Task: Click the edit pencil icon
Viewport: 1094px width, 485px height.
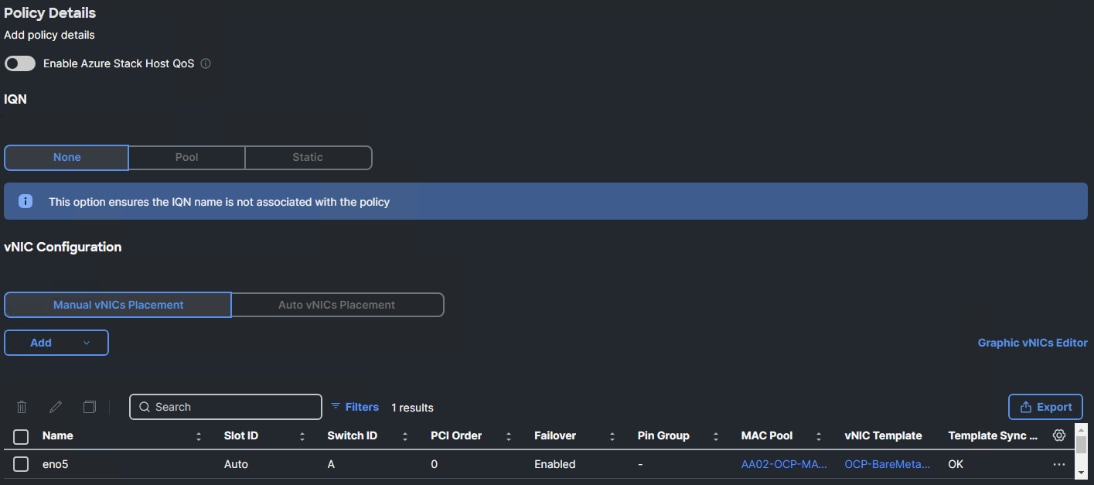Action: tap(55, 407)
